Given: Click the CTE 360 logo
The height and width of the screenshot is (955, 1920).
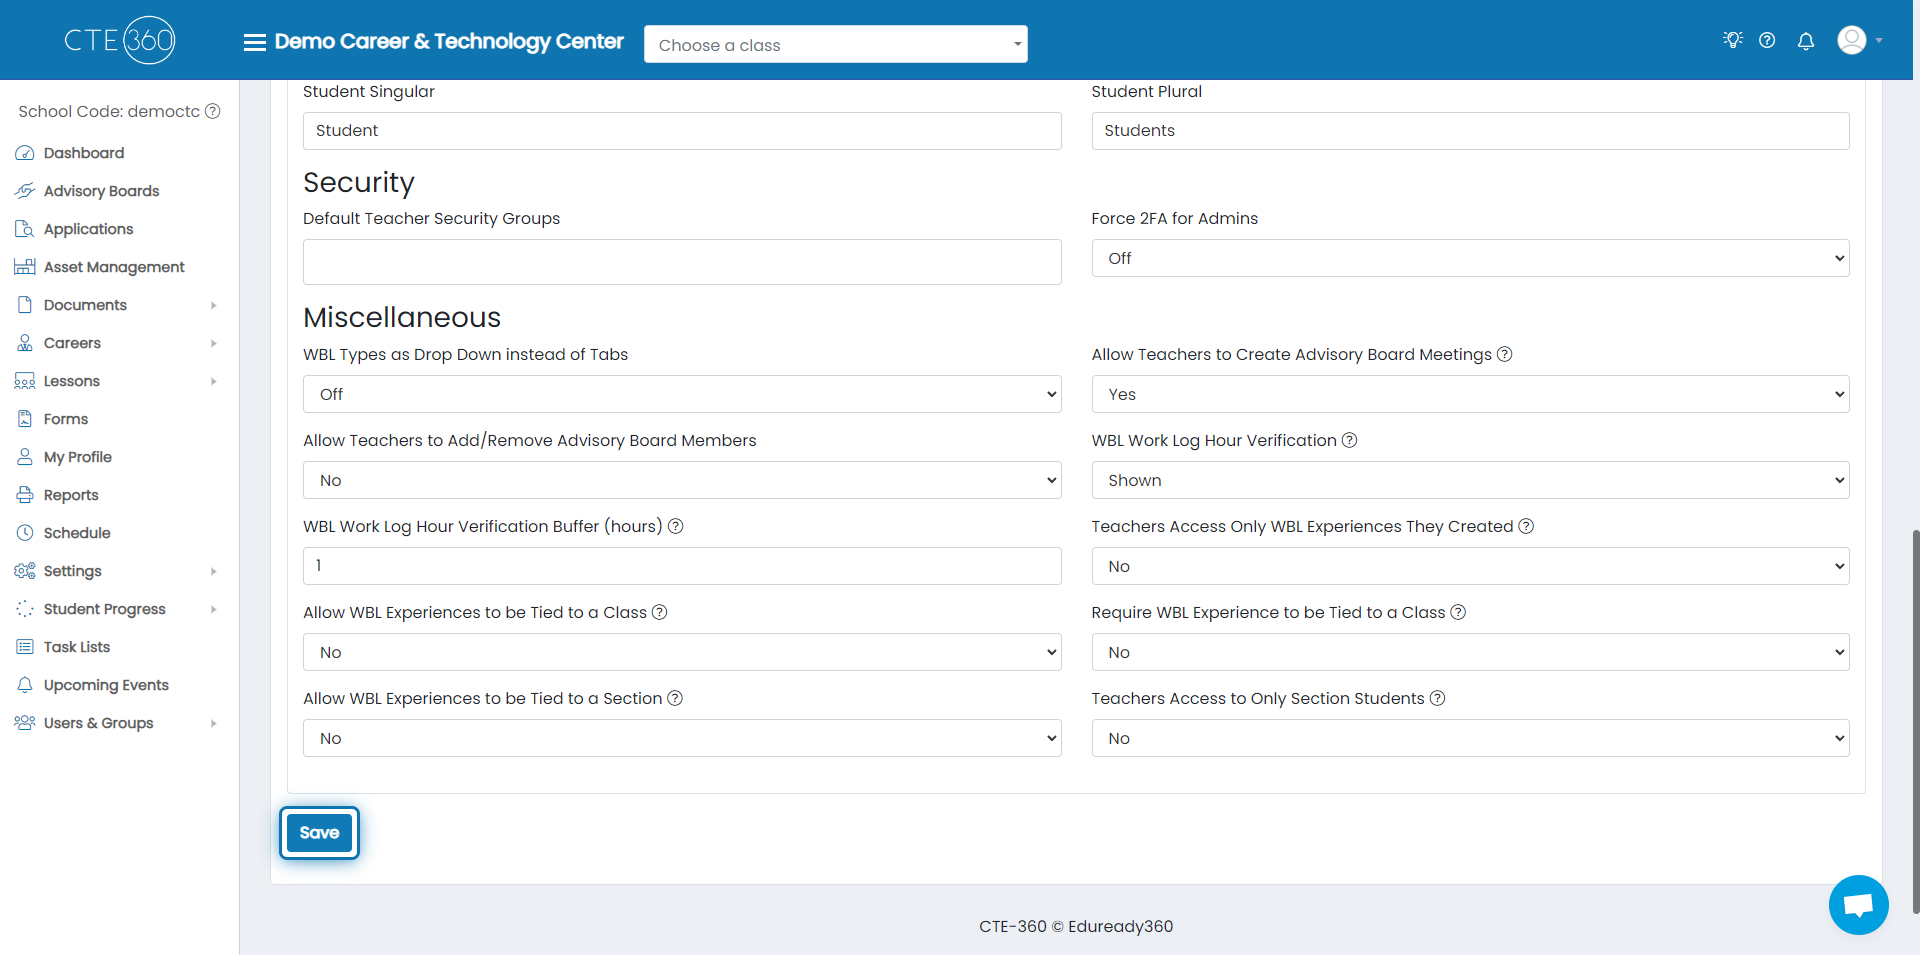Looking at the screenshot, I should (120, 40).
